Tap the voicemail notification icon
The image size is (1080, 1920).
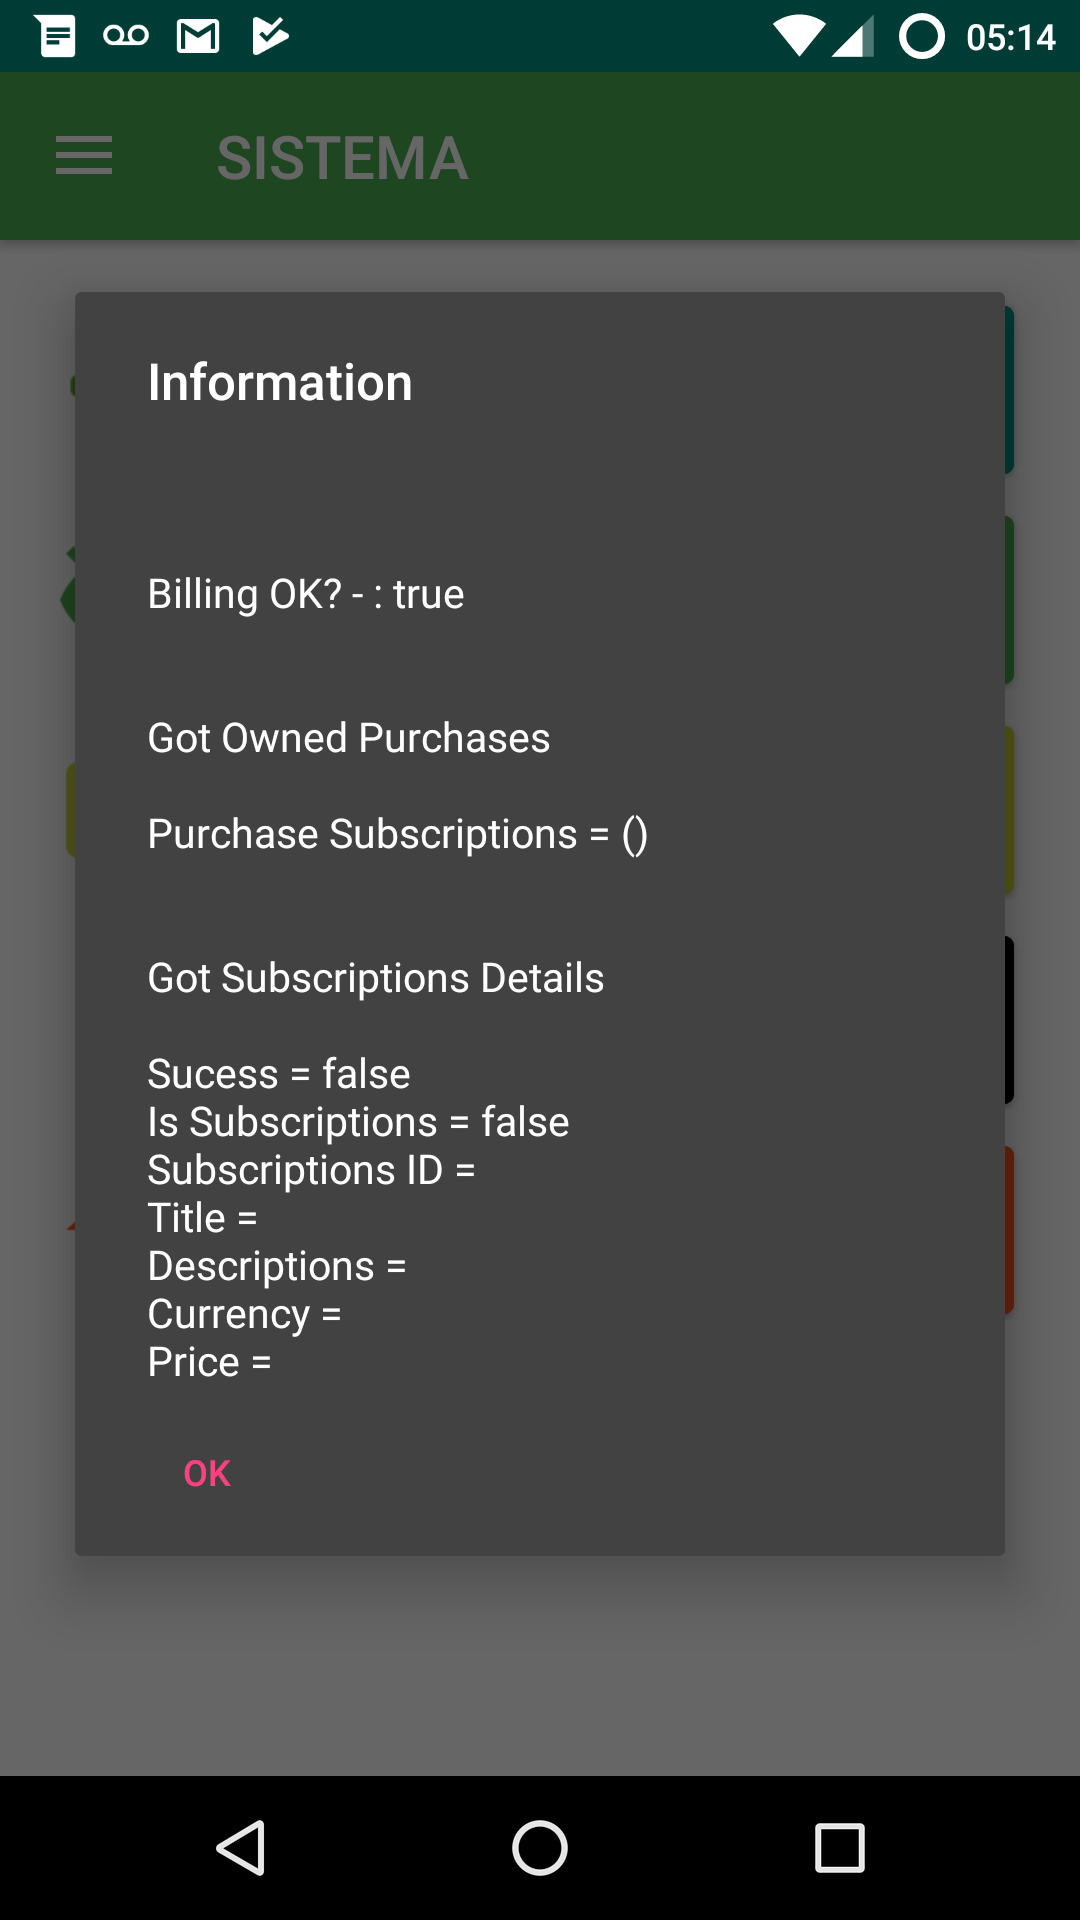click(126, 37)
